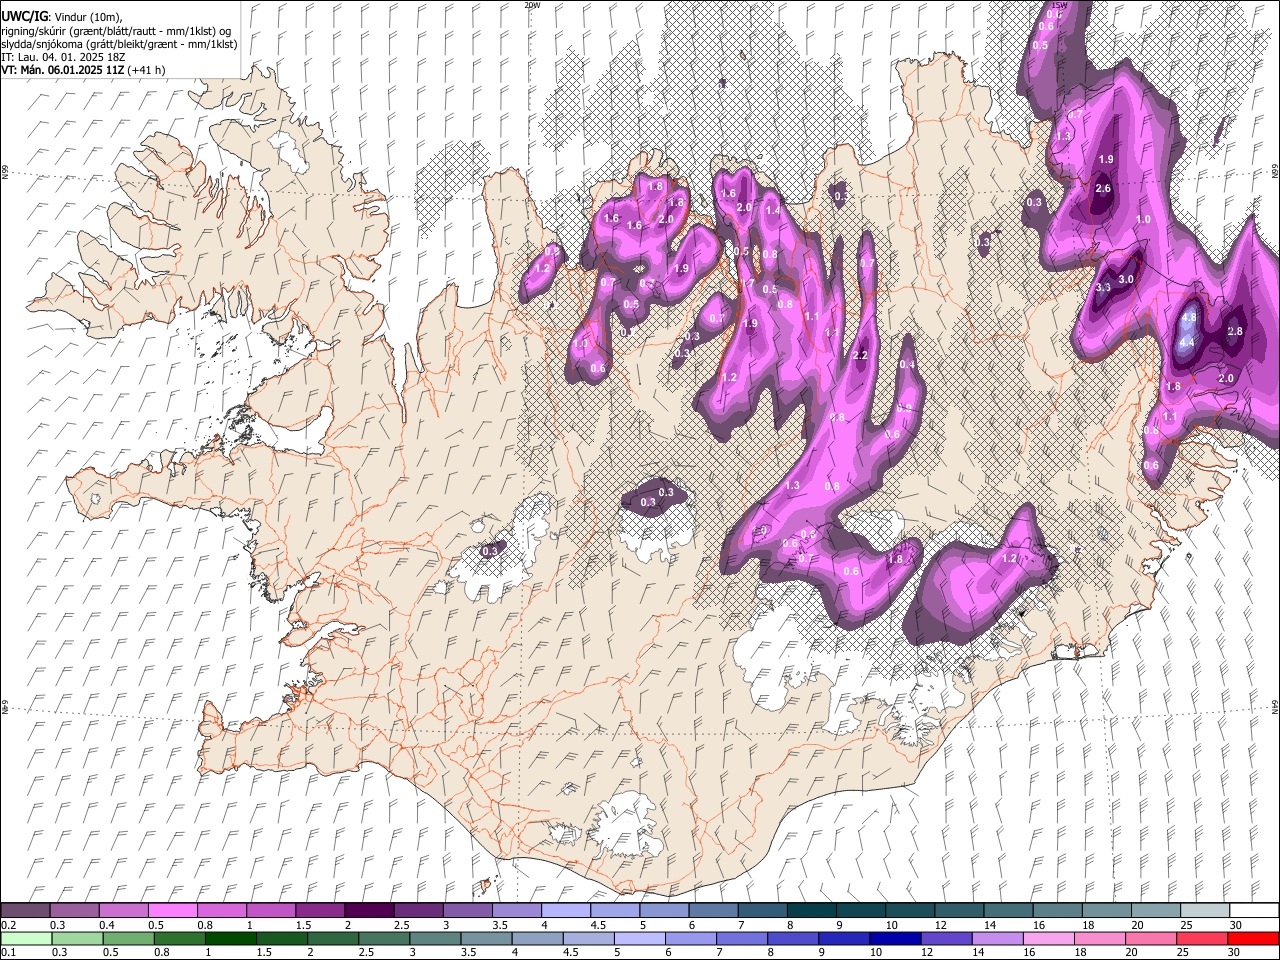This screenshot has width=1280, height=960.
Task: Click the crimson swatch starting at 25 in lower bar
Action: click(1202, 939)
